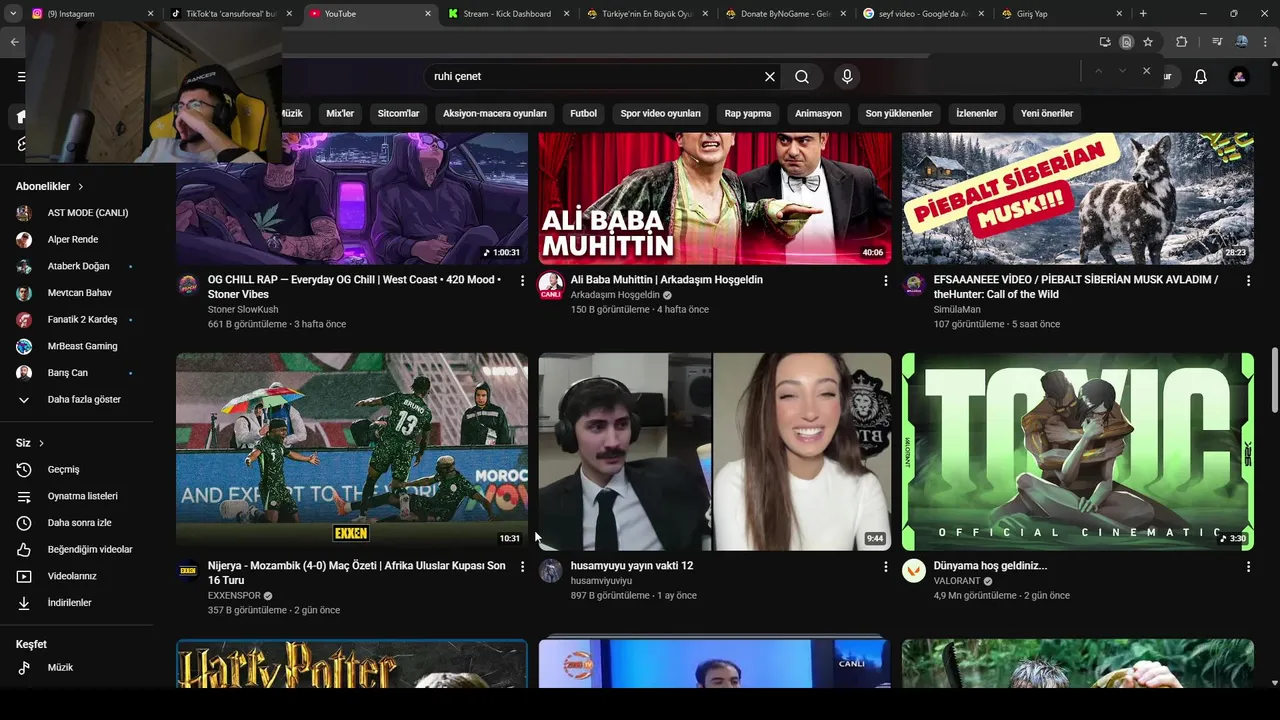The width and height of the screenshot is (1280, 720).
Task: Open Chrome three-dot menu
Action: (1266, 42)
